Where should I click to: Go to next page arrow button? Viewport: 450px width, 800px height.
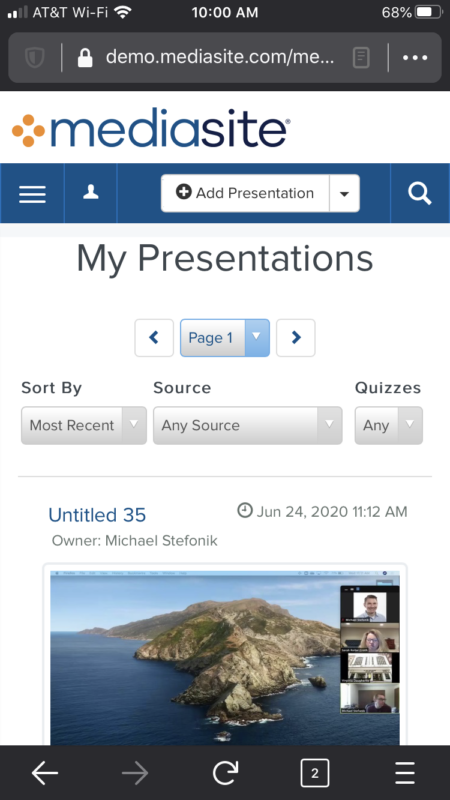[296, 338]
